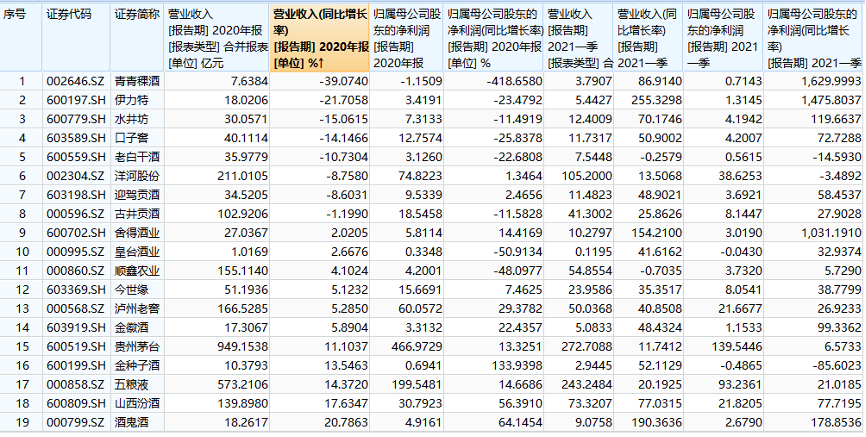Click stock name 水井坊
The height and width of the screenshot is (437, 866).
click(131, 118)
